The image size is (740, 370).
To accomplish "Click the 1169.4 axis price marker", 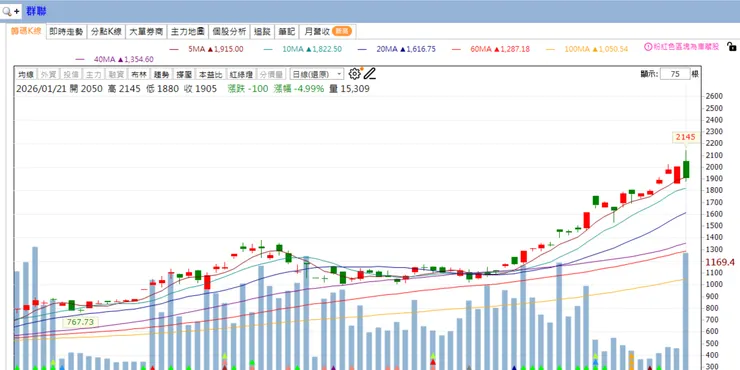I will 720,262.
